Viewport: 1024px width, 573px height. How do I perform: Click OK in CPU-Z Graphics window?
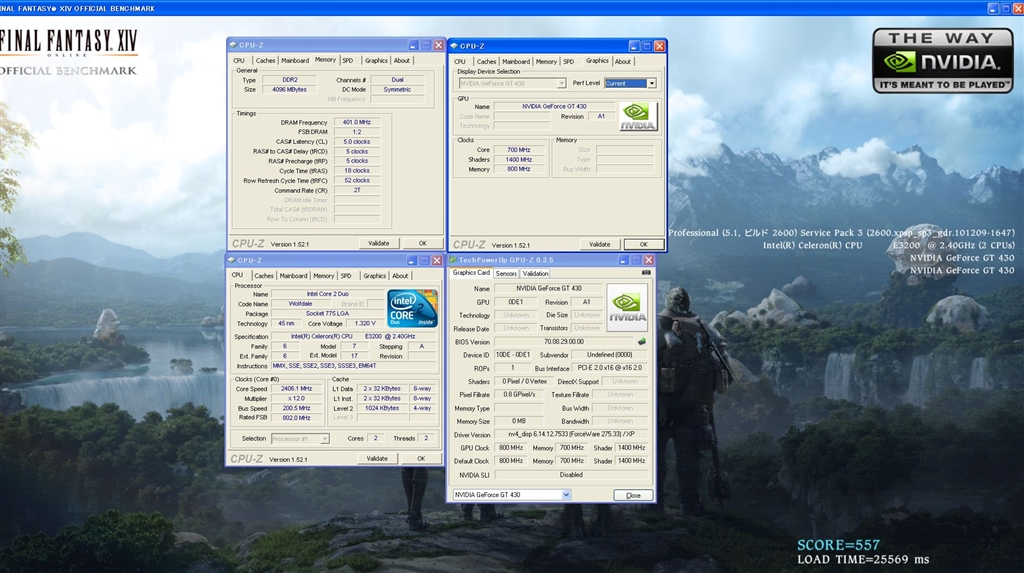[x=643, y=244]
